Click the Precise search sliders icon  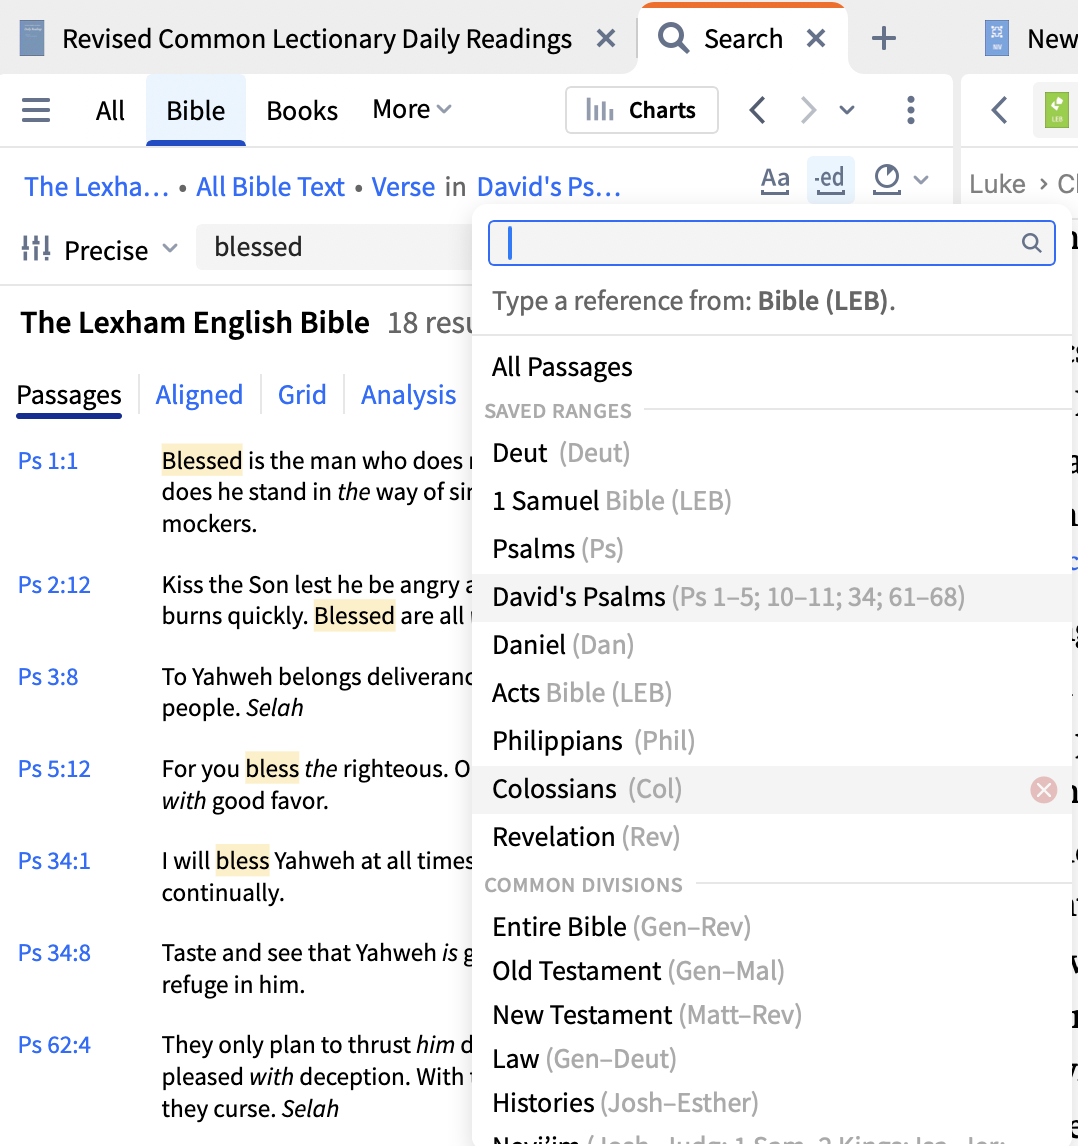tap(36, 248)
